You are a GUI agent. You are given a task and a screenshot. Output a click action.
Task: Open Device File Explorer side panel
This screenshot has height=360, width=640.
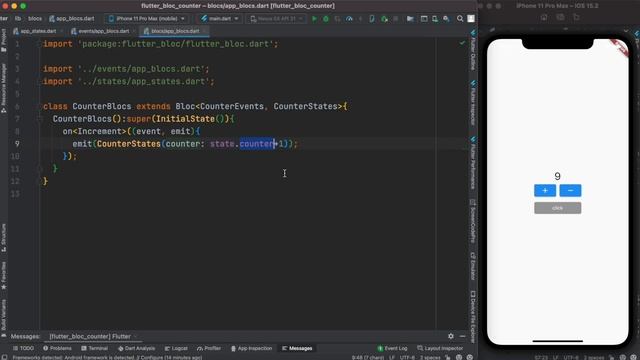(x=473, y=316)
